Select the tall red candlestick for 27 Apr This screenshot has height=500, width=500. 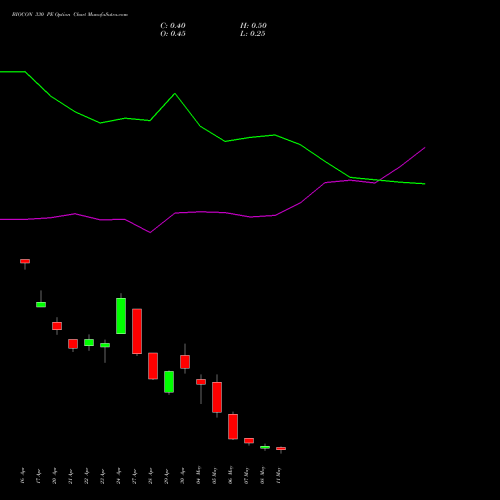point(137,331)
